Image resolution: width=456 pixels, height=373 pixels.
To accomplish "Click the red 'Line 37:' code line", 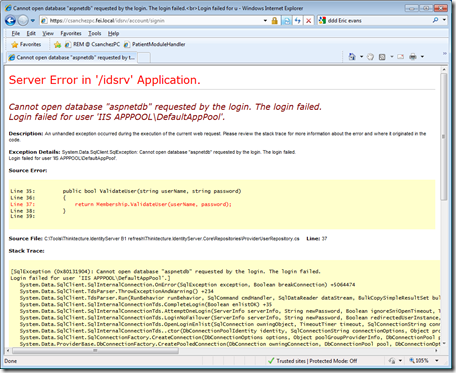I will pyautogui.click(x=121, y=204).
